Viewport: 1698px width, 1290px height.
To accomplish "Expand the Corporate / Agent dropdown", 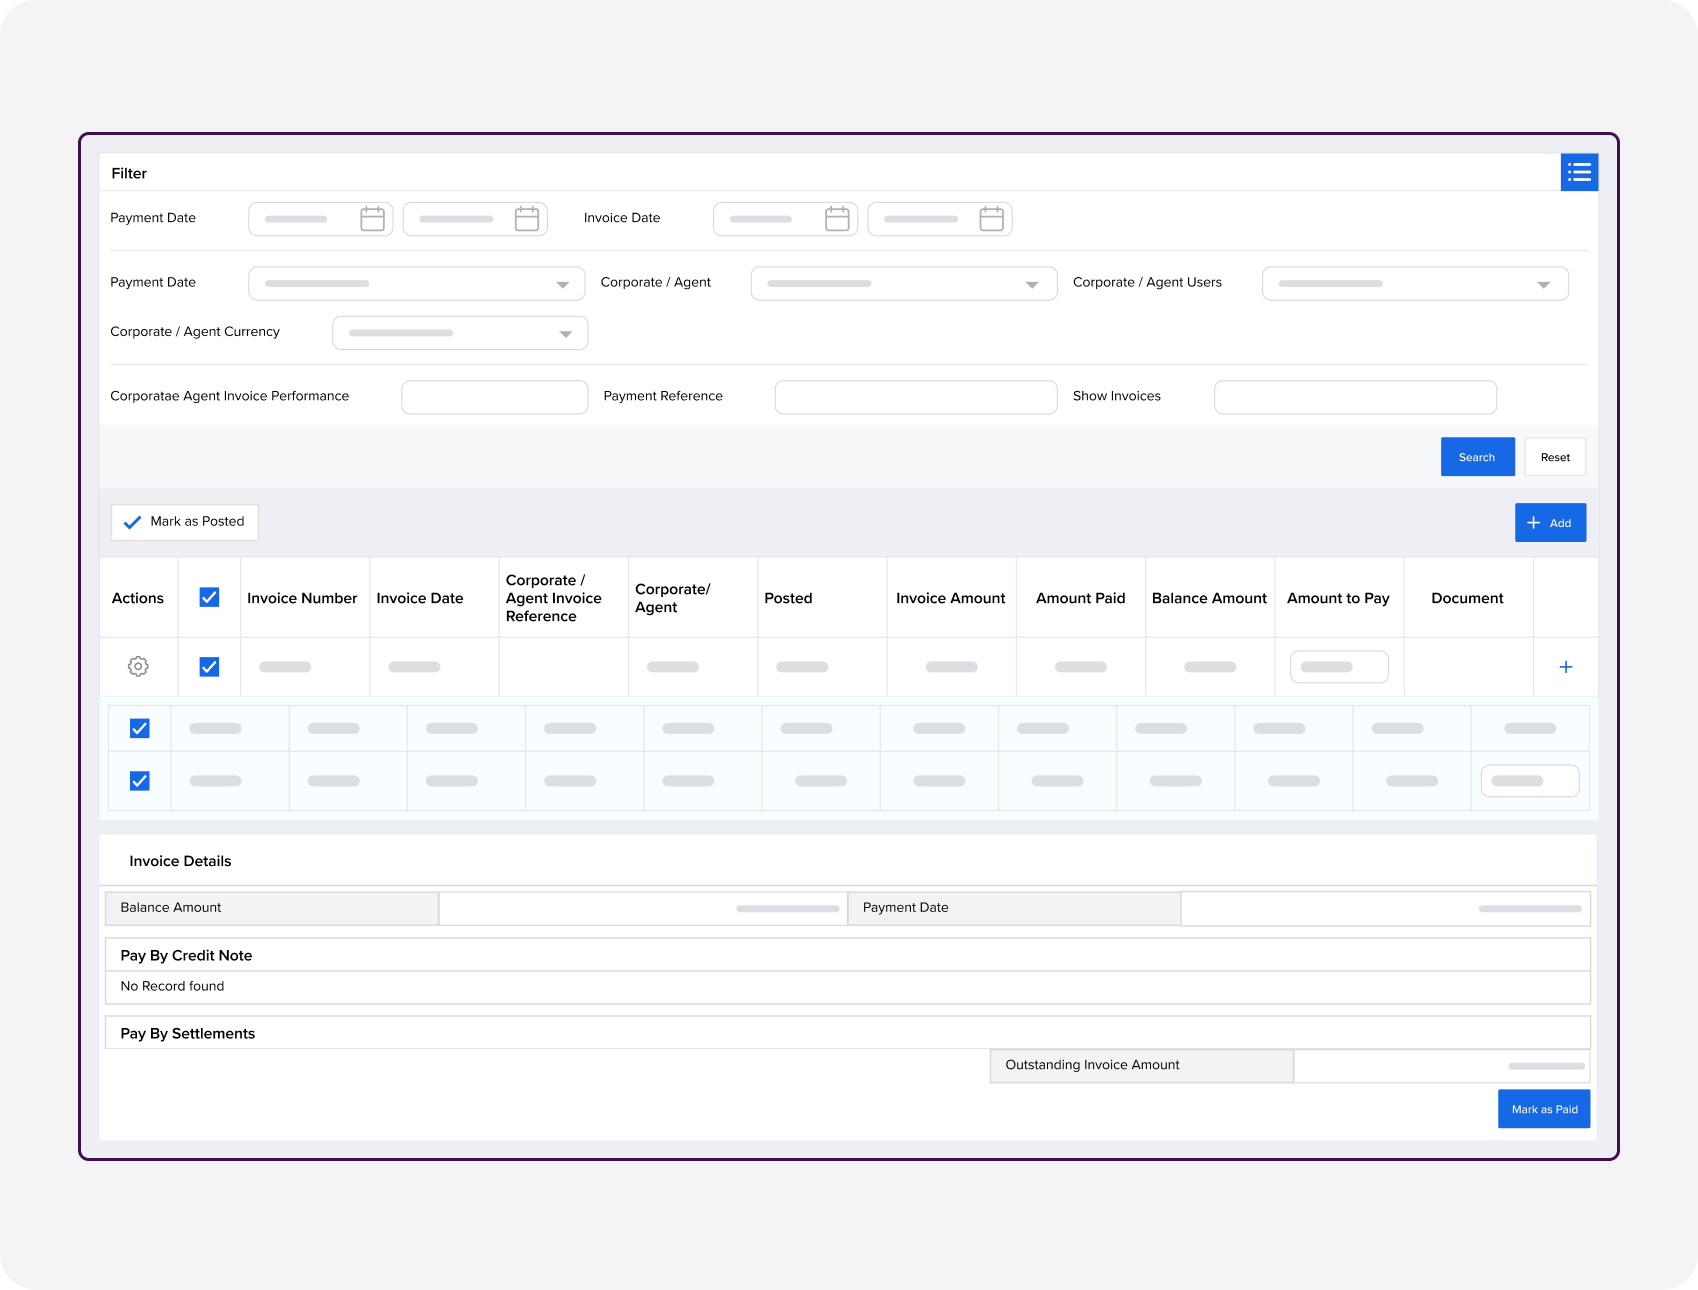I will pos(903,283).
